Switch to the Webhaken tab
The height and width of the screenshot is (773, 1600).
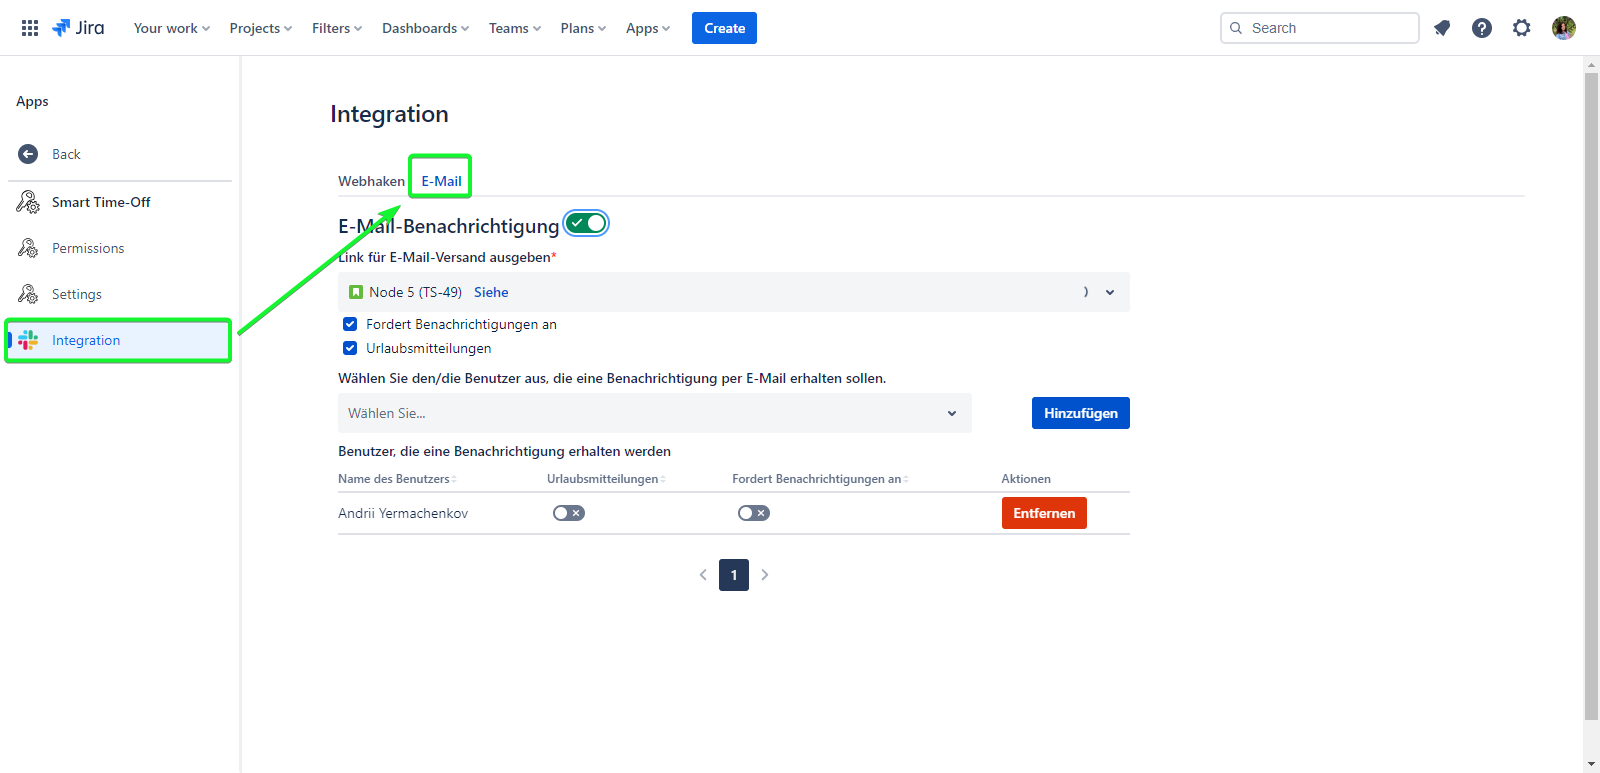tap(371, 181)
